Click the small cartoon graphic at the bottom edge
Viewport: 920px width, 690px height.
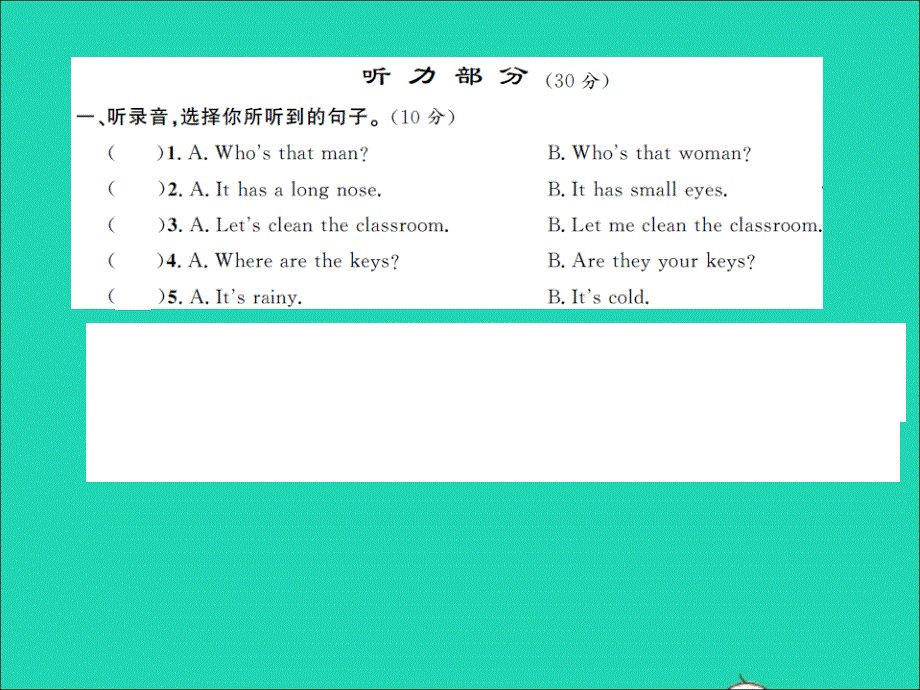746,682
